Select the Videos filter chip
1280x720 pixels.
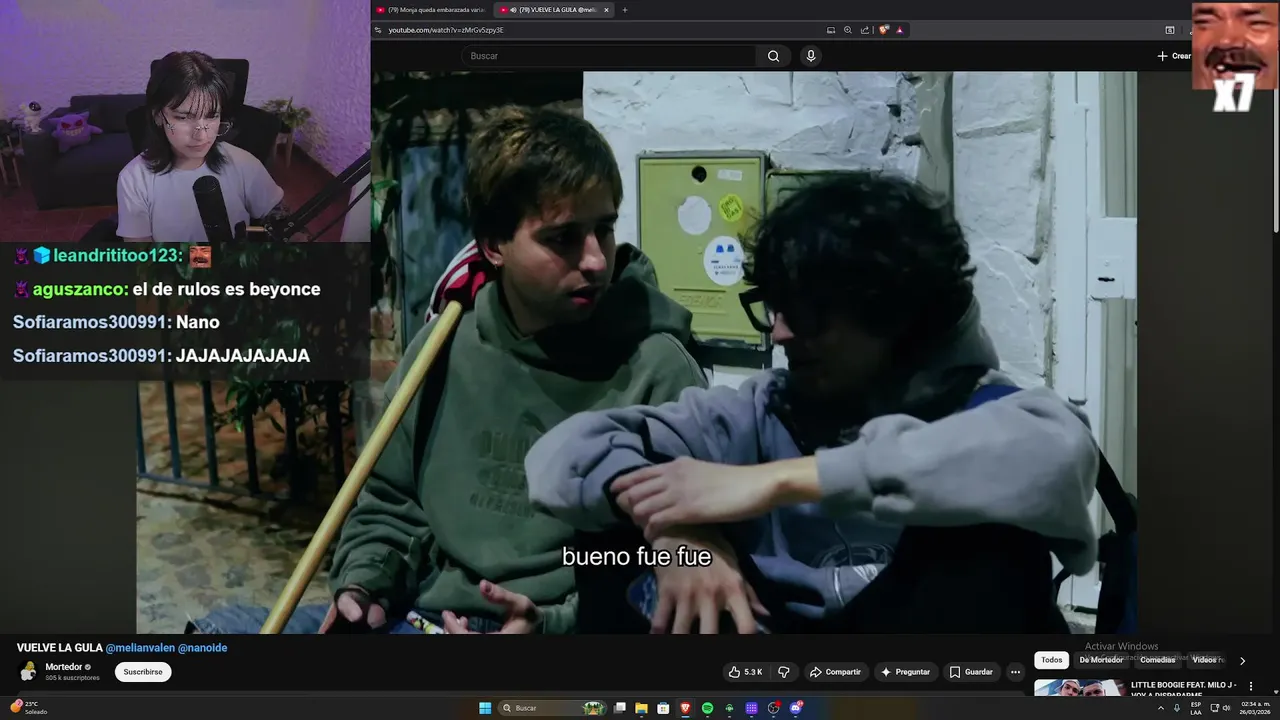pos(1205,660)
